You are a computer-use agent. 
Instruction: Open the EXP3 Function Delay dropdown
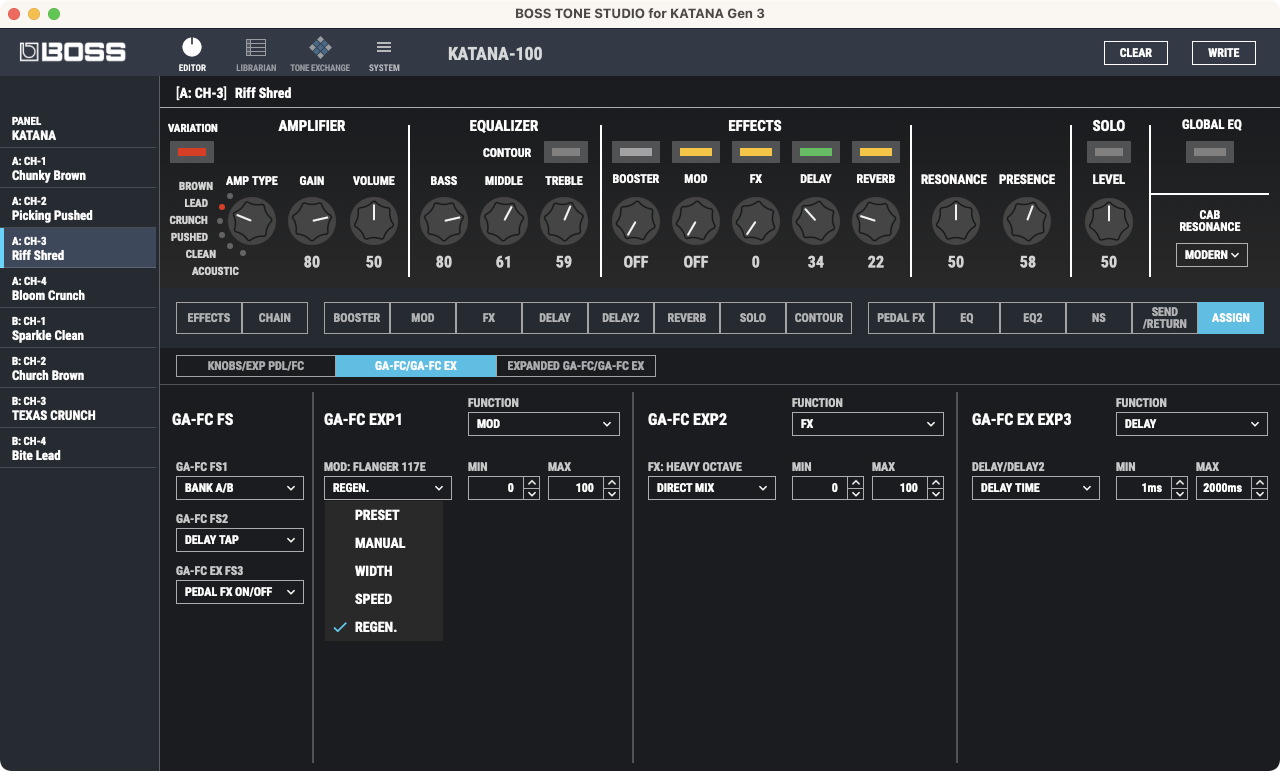[1192, 424]
